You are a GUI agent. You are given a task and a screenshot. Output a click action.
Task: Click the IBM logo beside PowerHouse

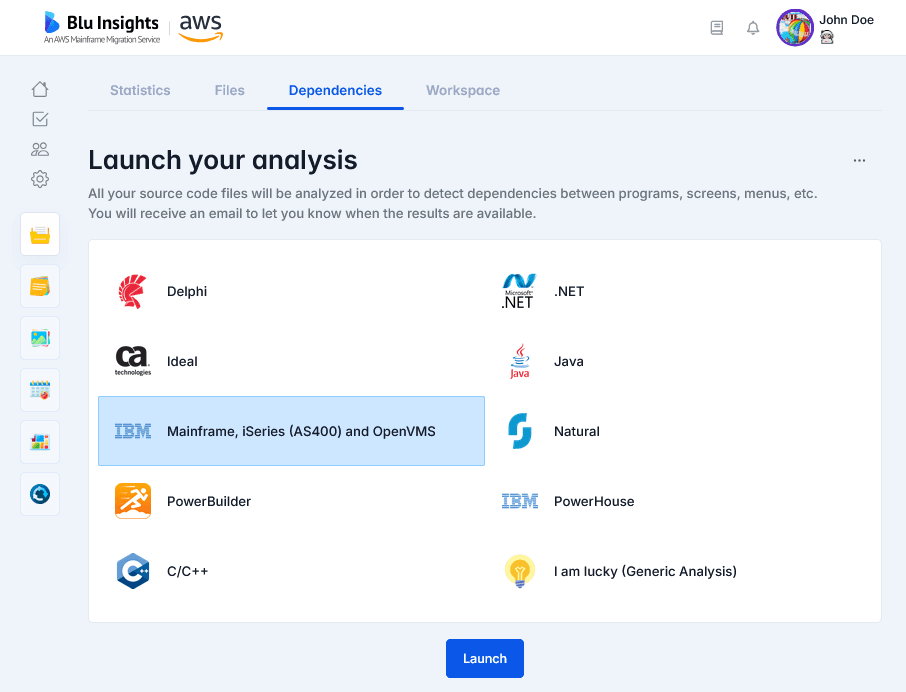[x=519, y=501]
